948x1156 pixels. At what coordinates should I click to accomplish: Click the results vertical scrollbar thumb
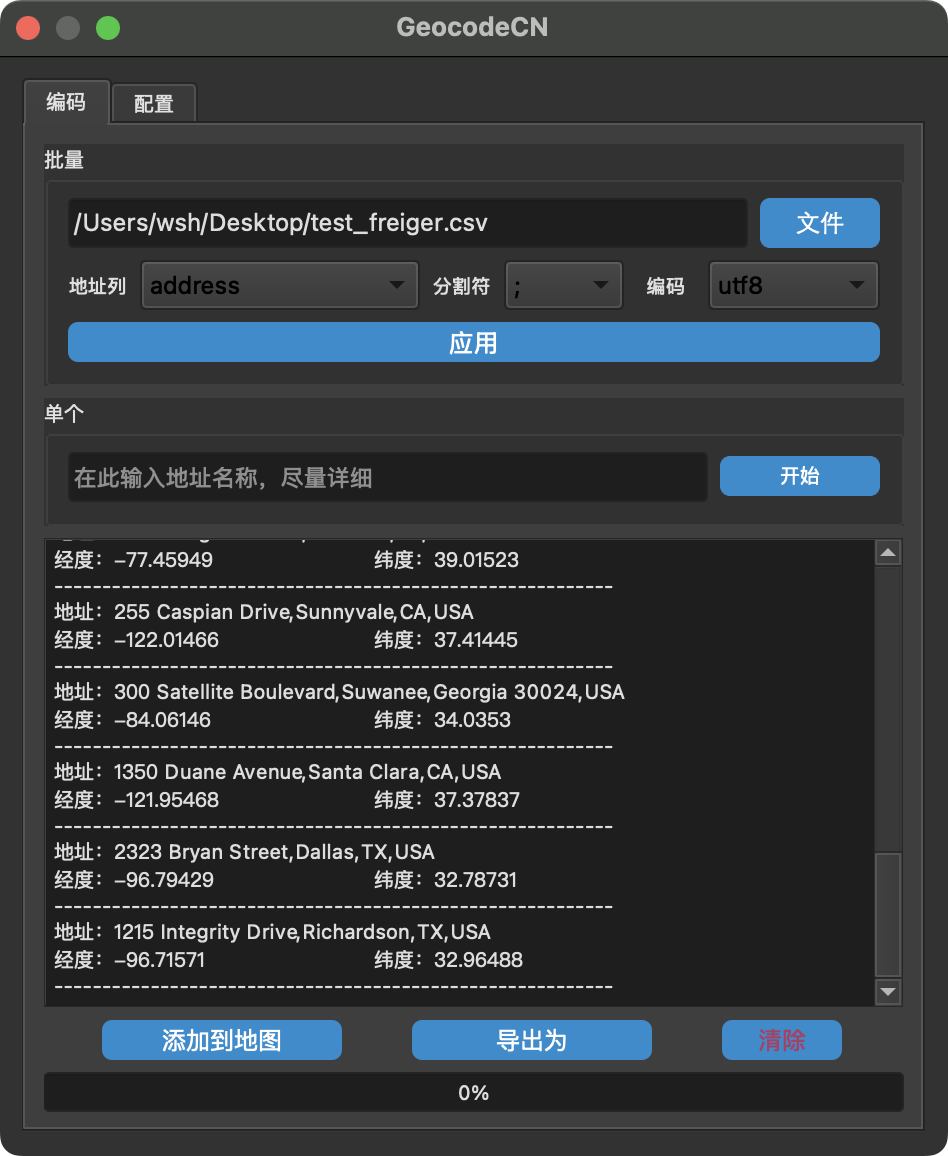[x=888, y=915]
